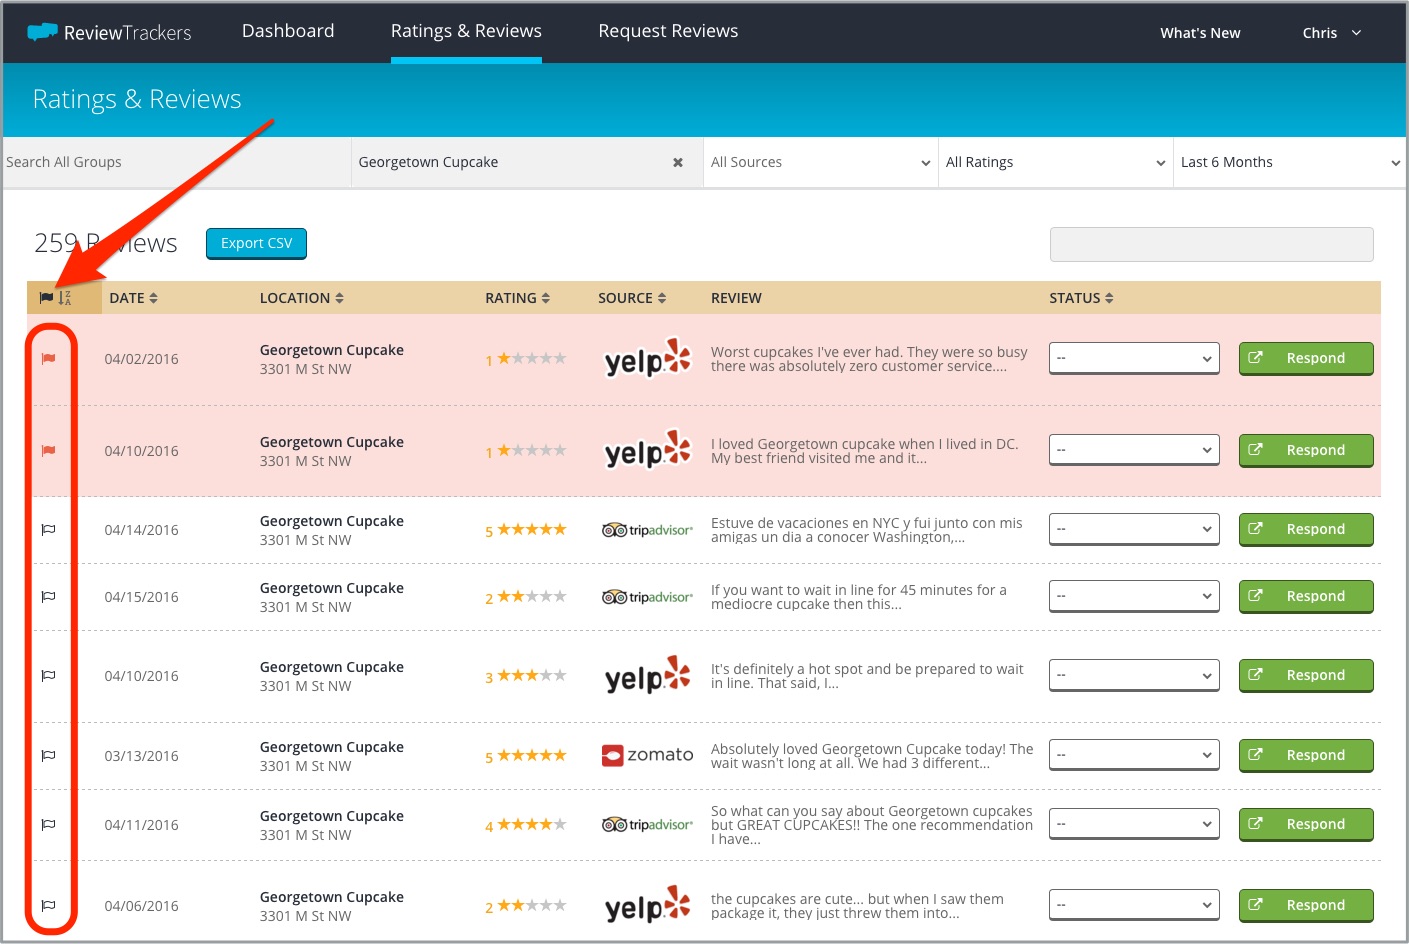The image size is (1409, 944).
Task: Respond to the 04/14/2016 TripAdvisor review
Action: pyautogui.click(x=1306, y=529)
